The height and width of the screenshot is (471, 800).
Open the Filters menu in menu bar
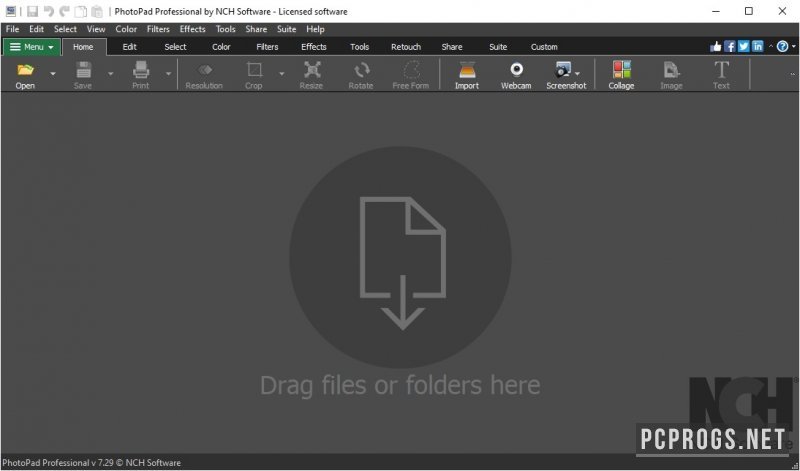click(158, 29)
